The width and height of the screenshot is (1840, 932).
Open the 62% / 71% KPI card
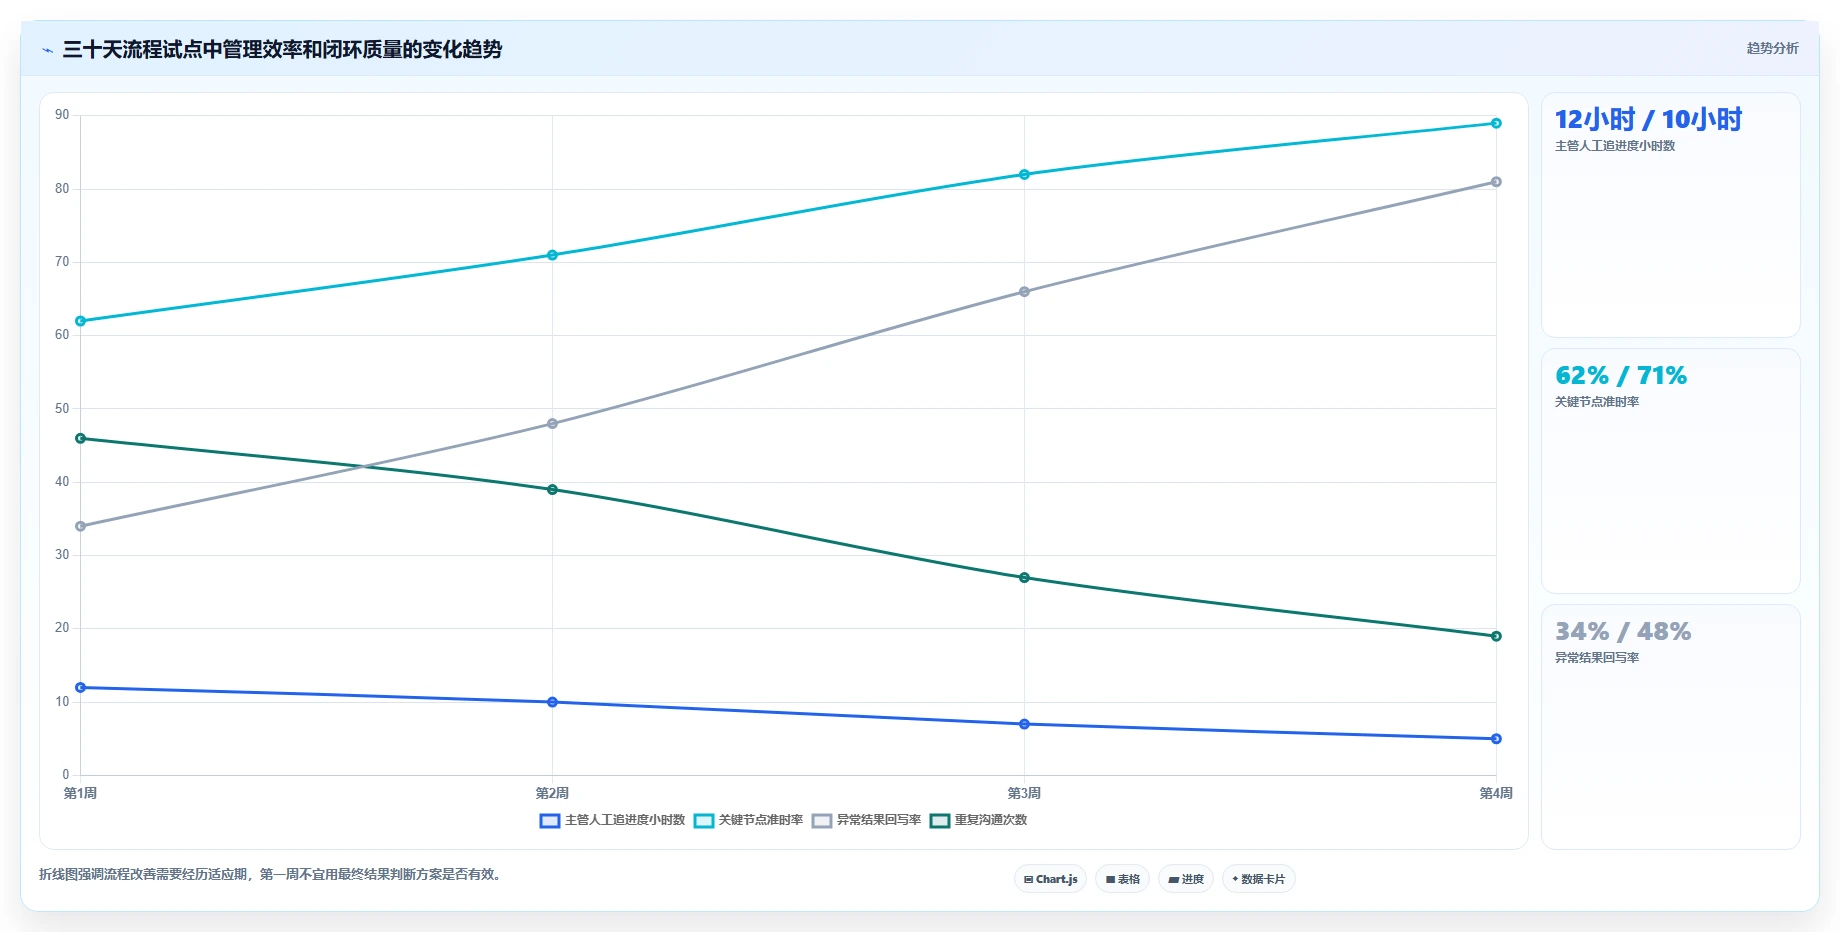click(x=1670, y=471)
